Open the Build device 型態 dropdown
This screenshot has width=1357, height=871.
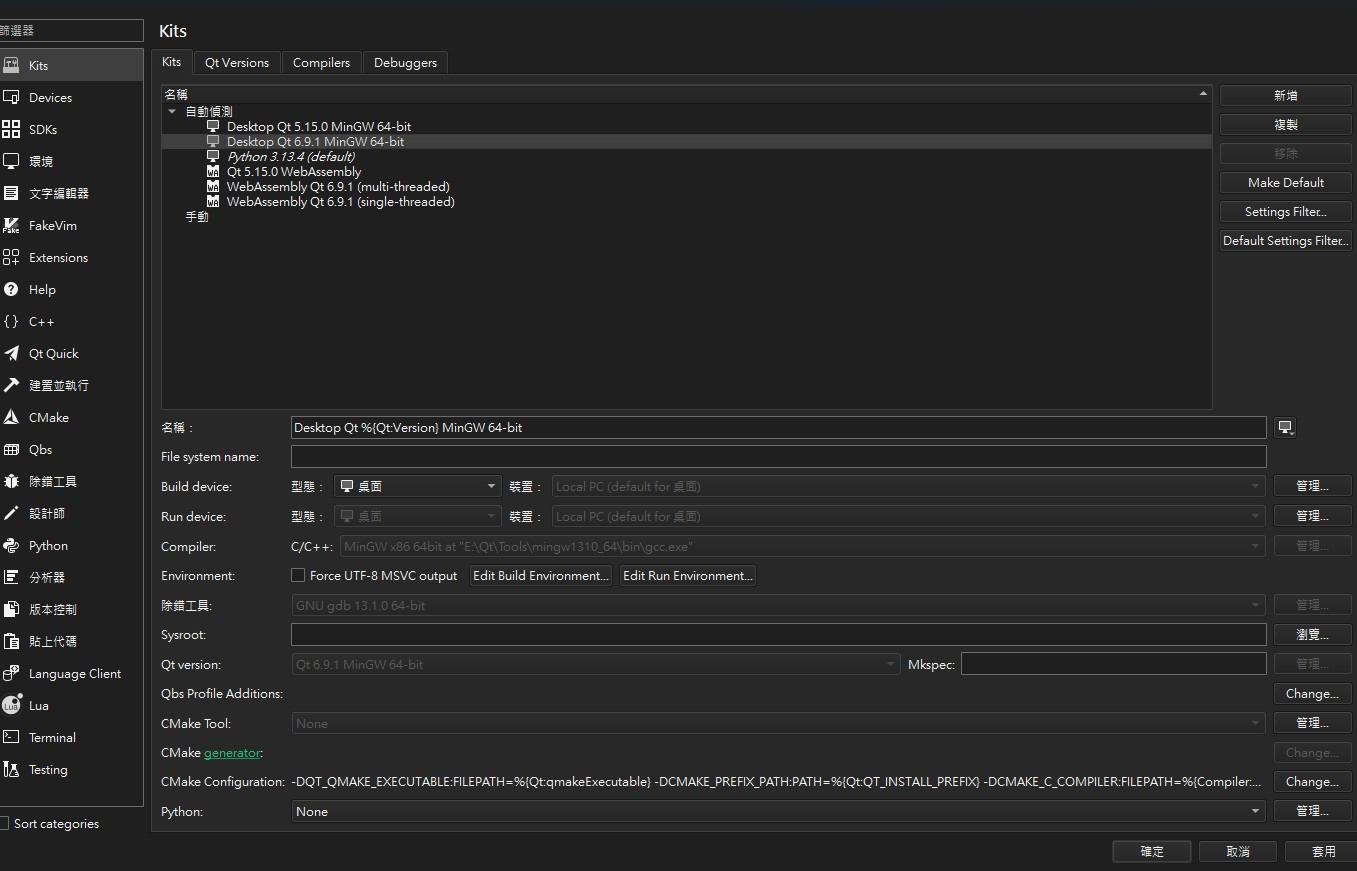(x=417, y=486)
